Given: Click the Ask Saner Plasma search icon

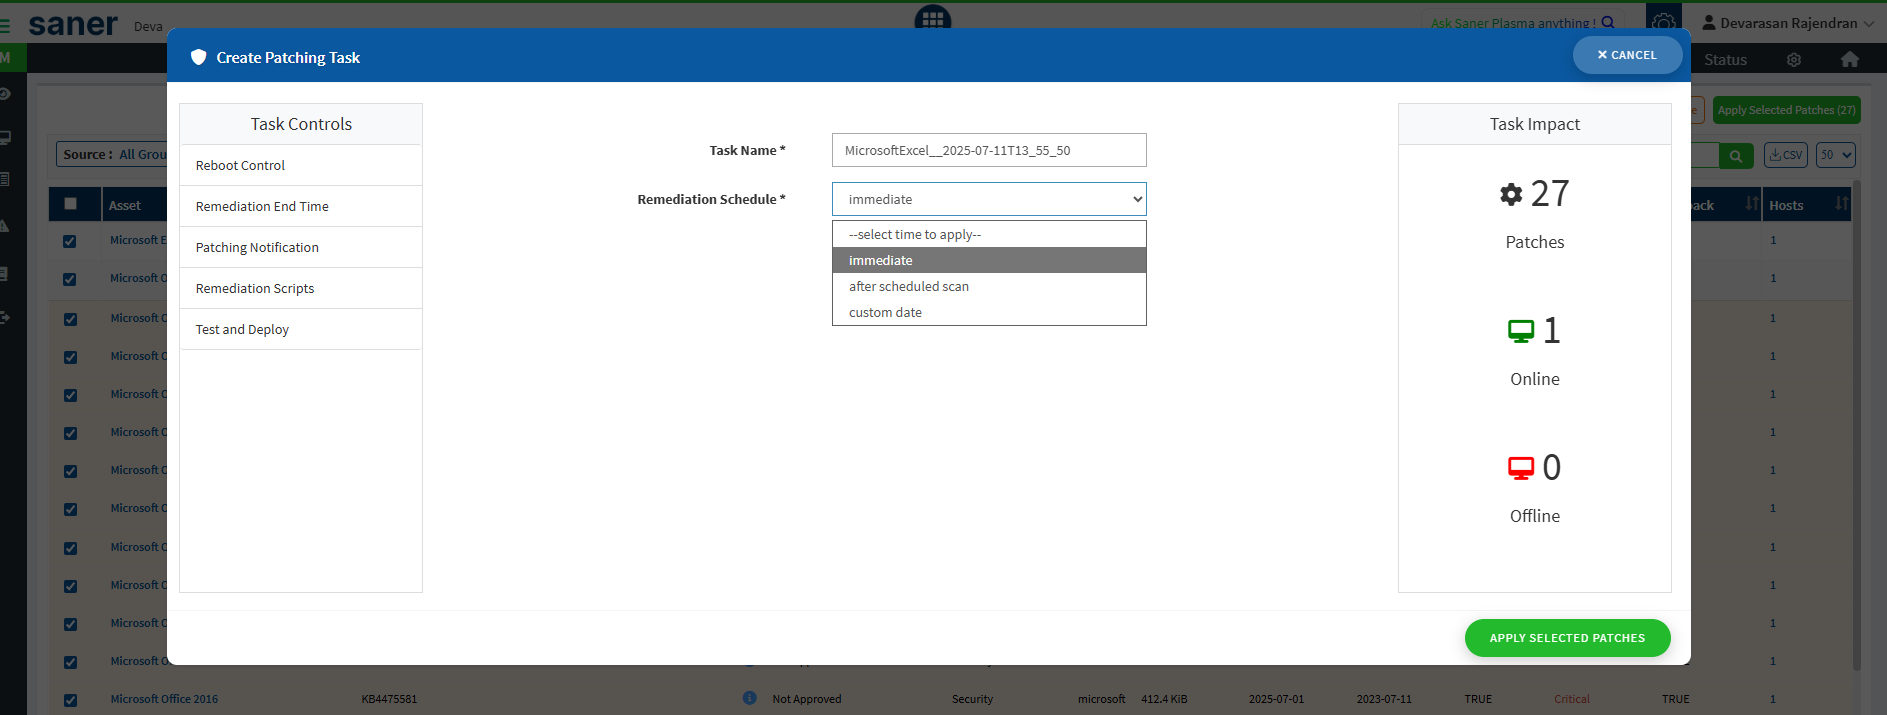Looking at the screenshot, I should (1608, 22).
